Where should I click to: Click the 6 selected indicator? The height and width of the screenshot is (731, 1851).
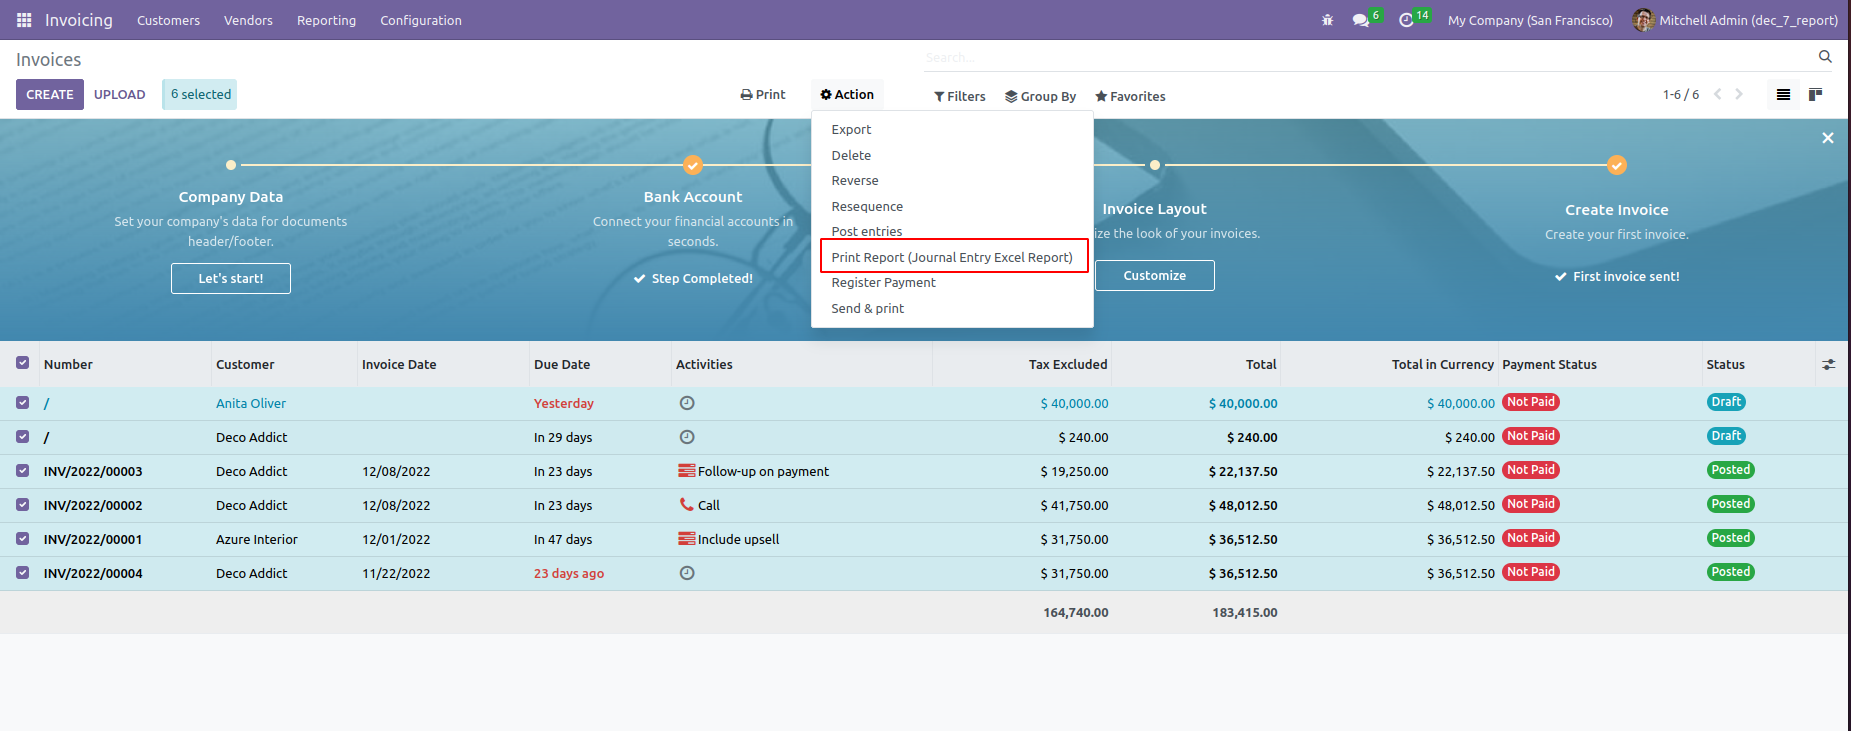(200, 95)
